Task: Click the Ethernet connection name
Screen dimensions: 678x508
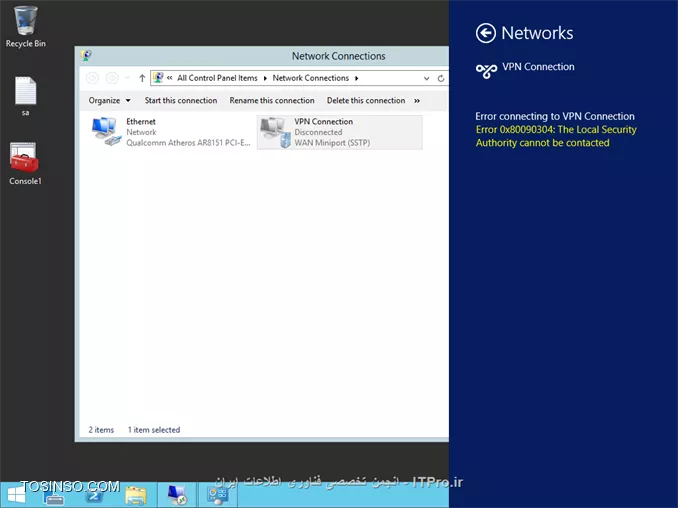Action: (141, 121)
